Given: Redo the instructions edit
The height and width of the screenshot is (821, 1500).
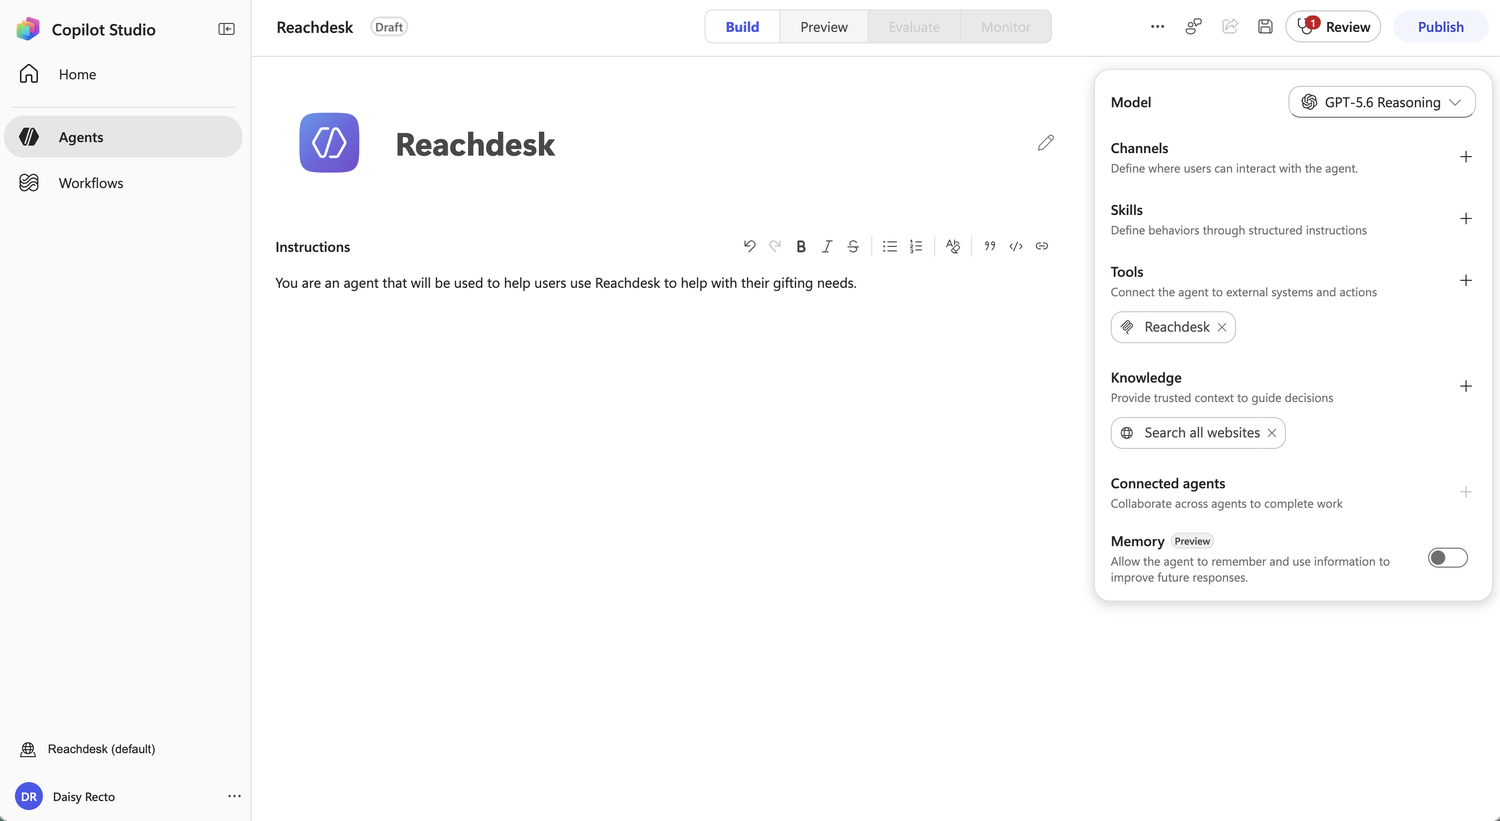Looking at the screenshot, I should point(775,246).
